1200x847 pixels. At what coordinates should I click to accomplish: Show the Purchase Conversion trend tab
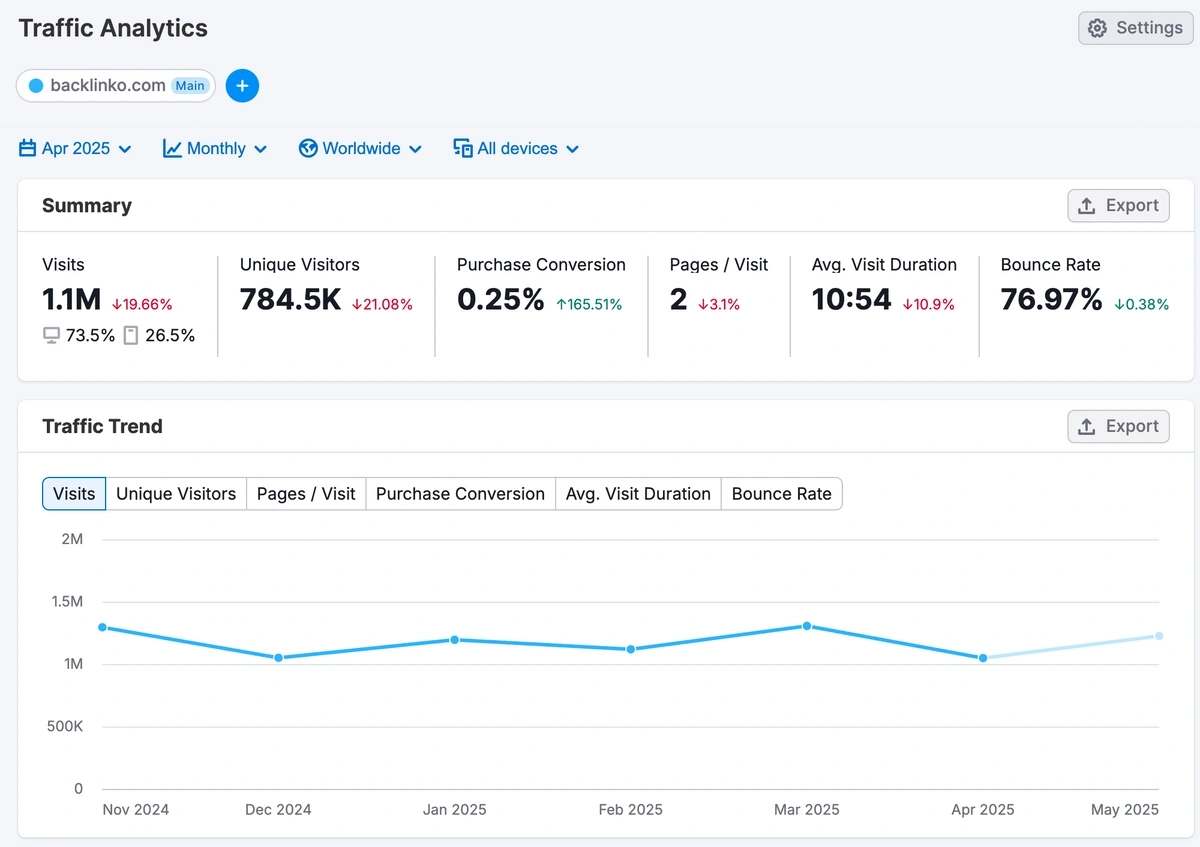(460, 494)
